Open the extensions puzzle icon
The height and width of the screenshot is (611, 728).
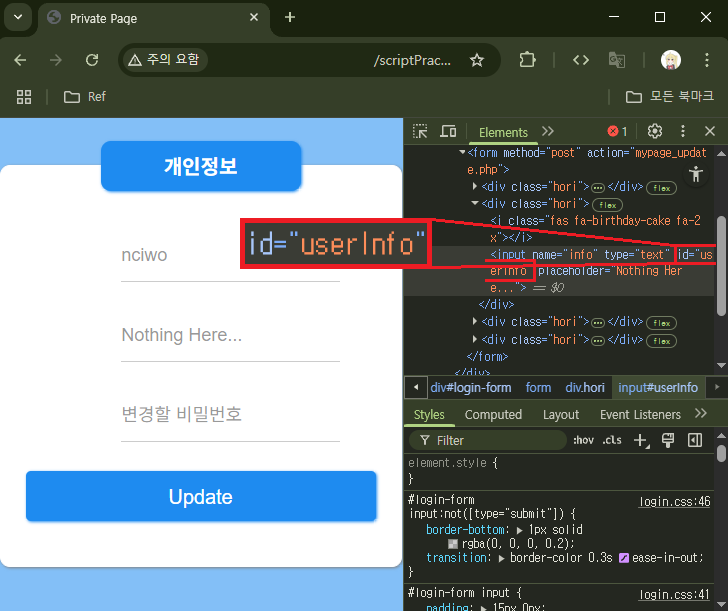point(527,60)
